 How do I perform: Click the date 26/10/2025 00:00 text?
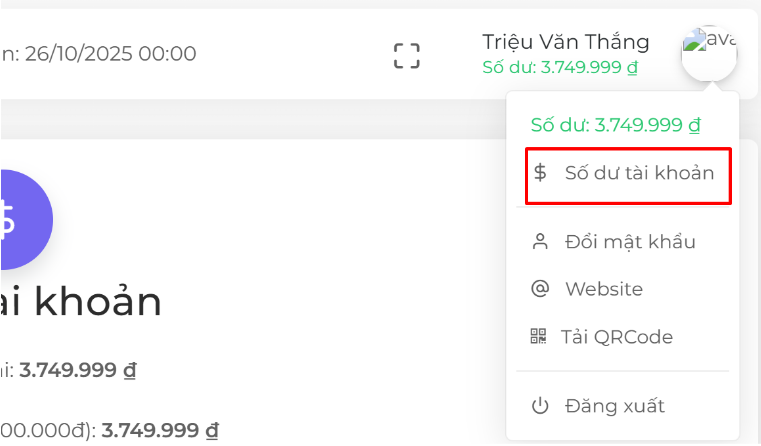tap(111, 53)
